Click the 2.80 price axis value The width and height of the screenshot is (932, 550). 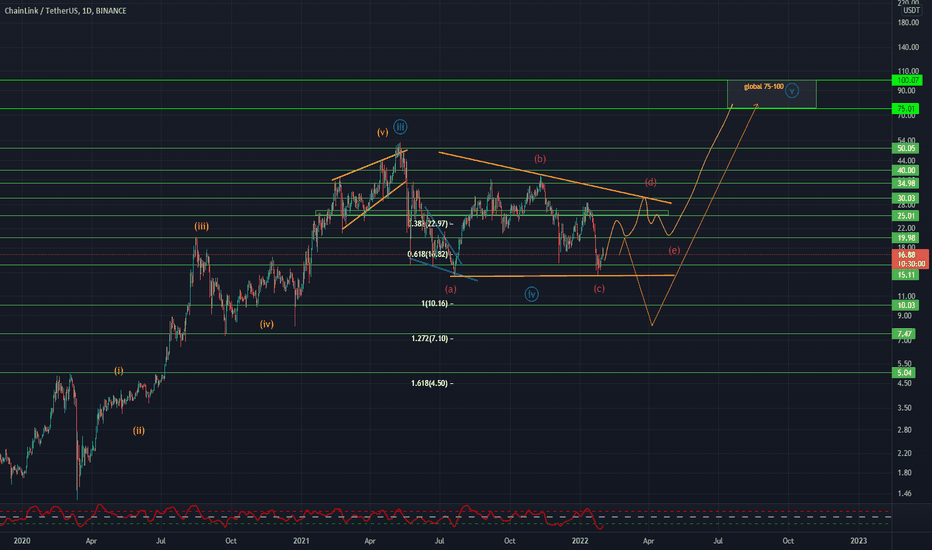tap(904, 430)
